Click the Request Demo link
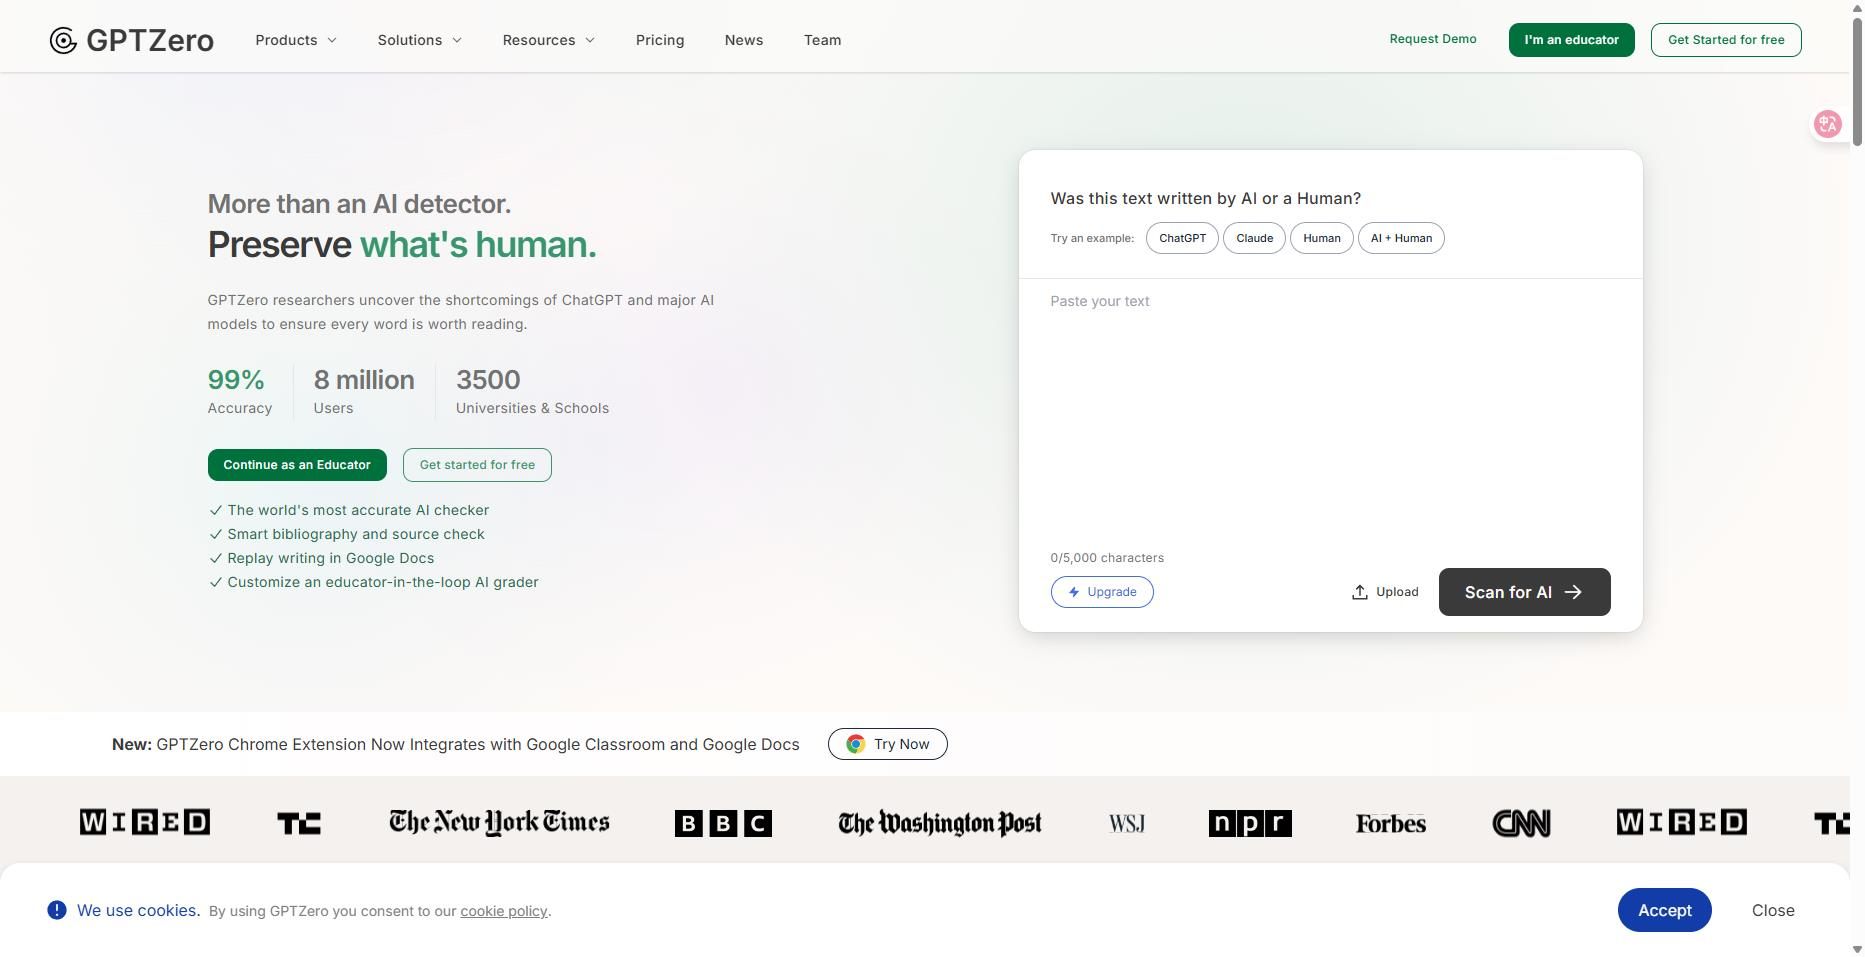Screen dimensions: 1865x957 1433,39
